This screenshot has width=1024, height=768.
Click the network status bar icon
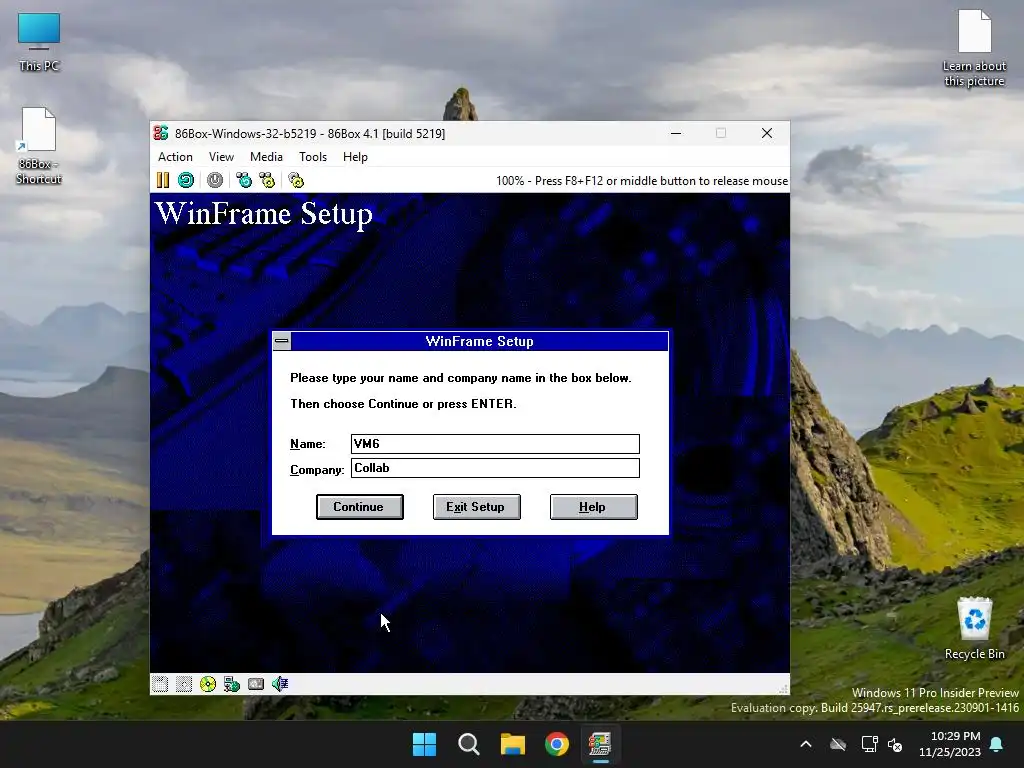pyautogui.click(x=232, y=684)
